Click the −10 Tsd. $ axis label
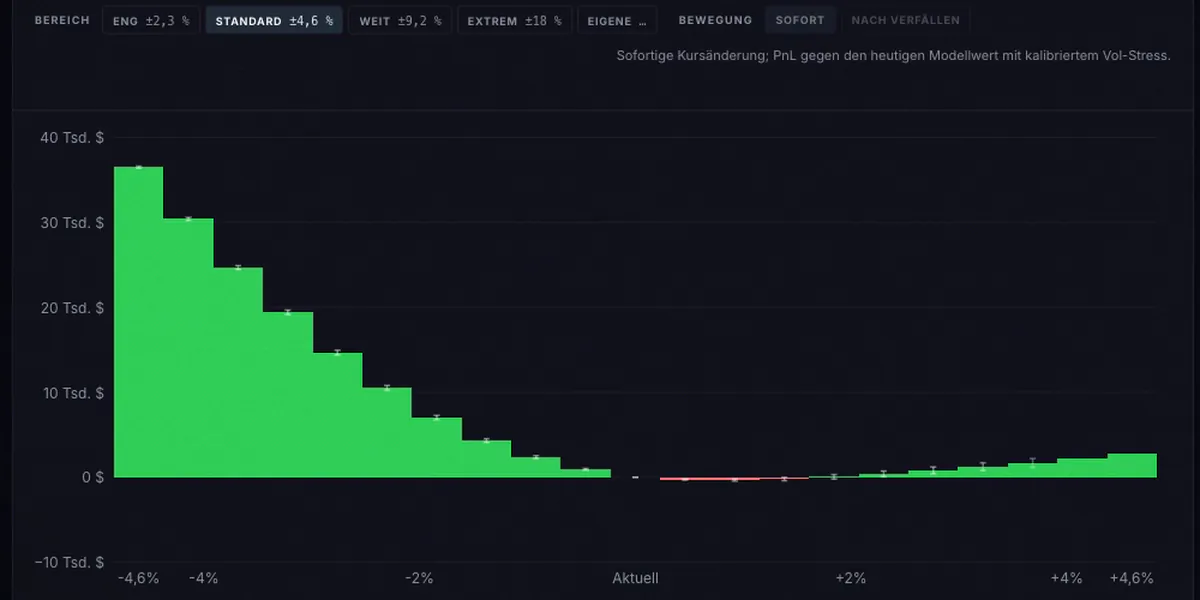The width and height of the screenshot is (1200, 600). [69, 563]
